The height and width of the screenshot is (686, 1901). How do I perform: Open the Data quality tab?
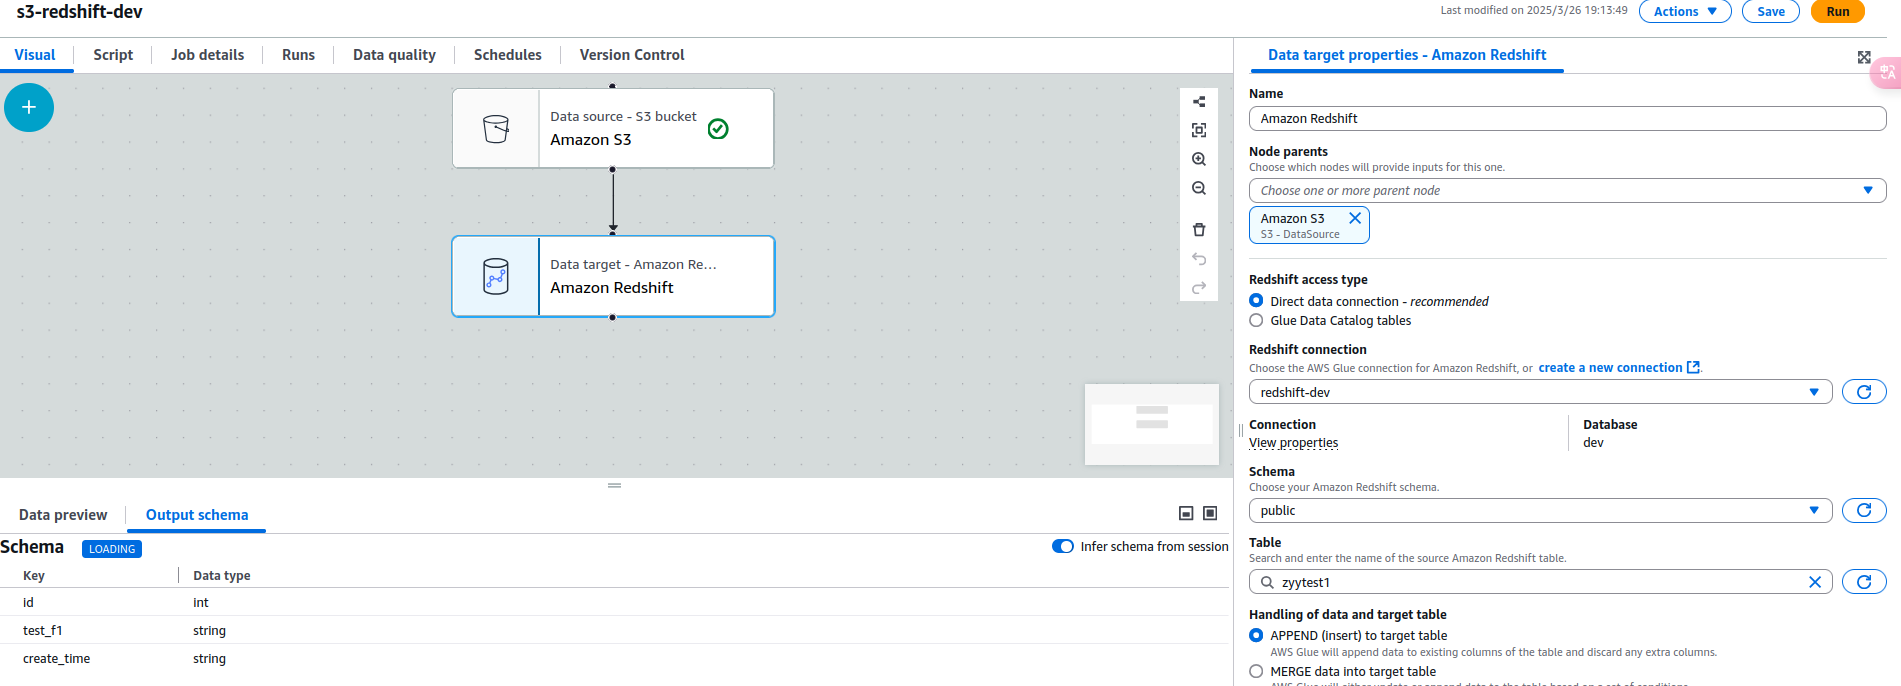[394, 55]
